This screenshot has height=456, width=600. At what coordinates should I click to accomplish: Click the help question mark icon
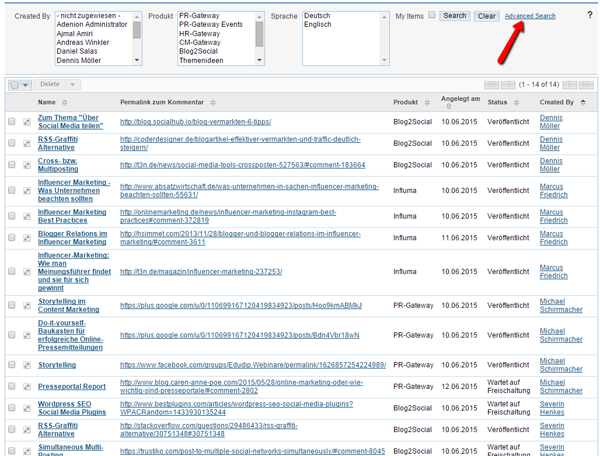(589, 16)
